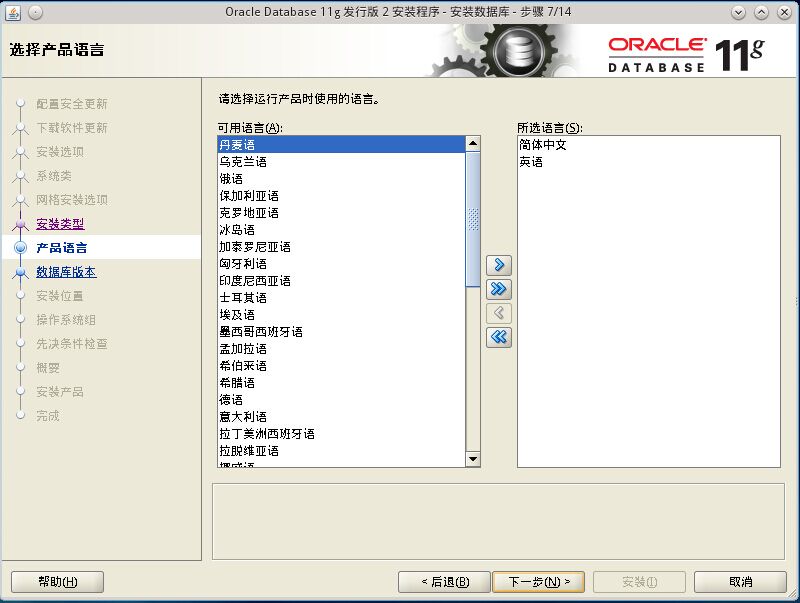Select 匈牙利语 in available languages
The width and height of the screenshot is (800, 603).
click(341, 264)
